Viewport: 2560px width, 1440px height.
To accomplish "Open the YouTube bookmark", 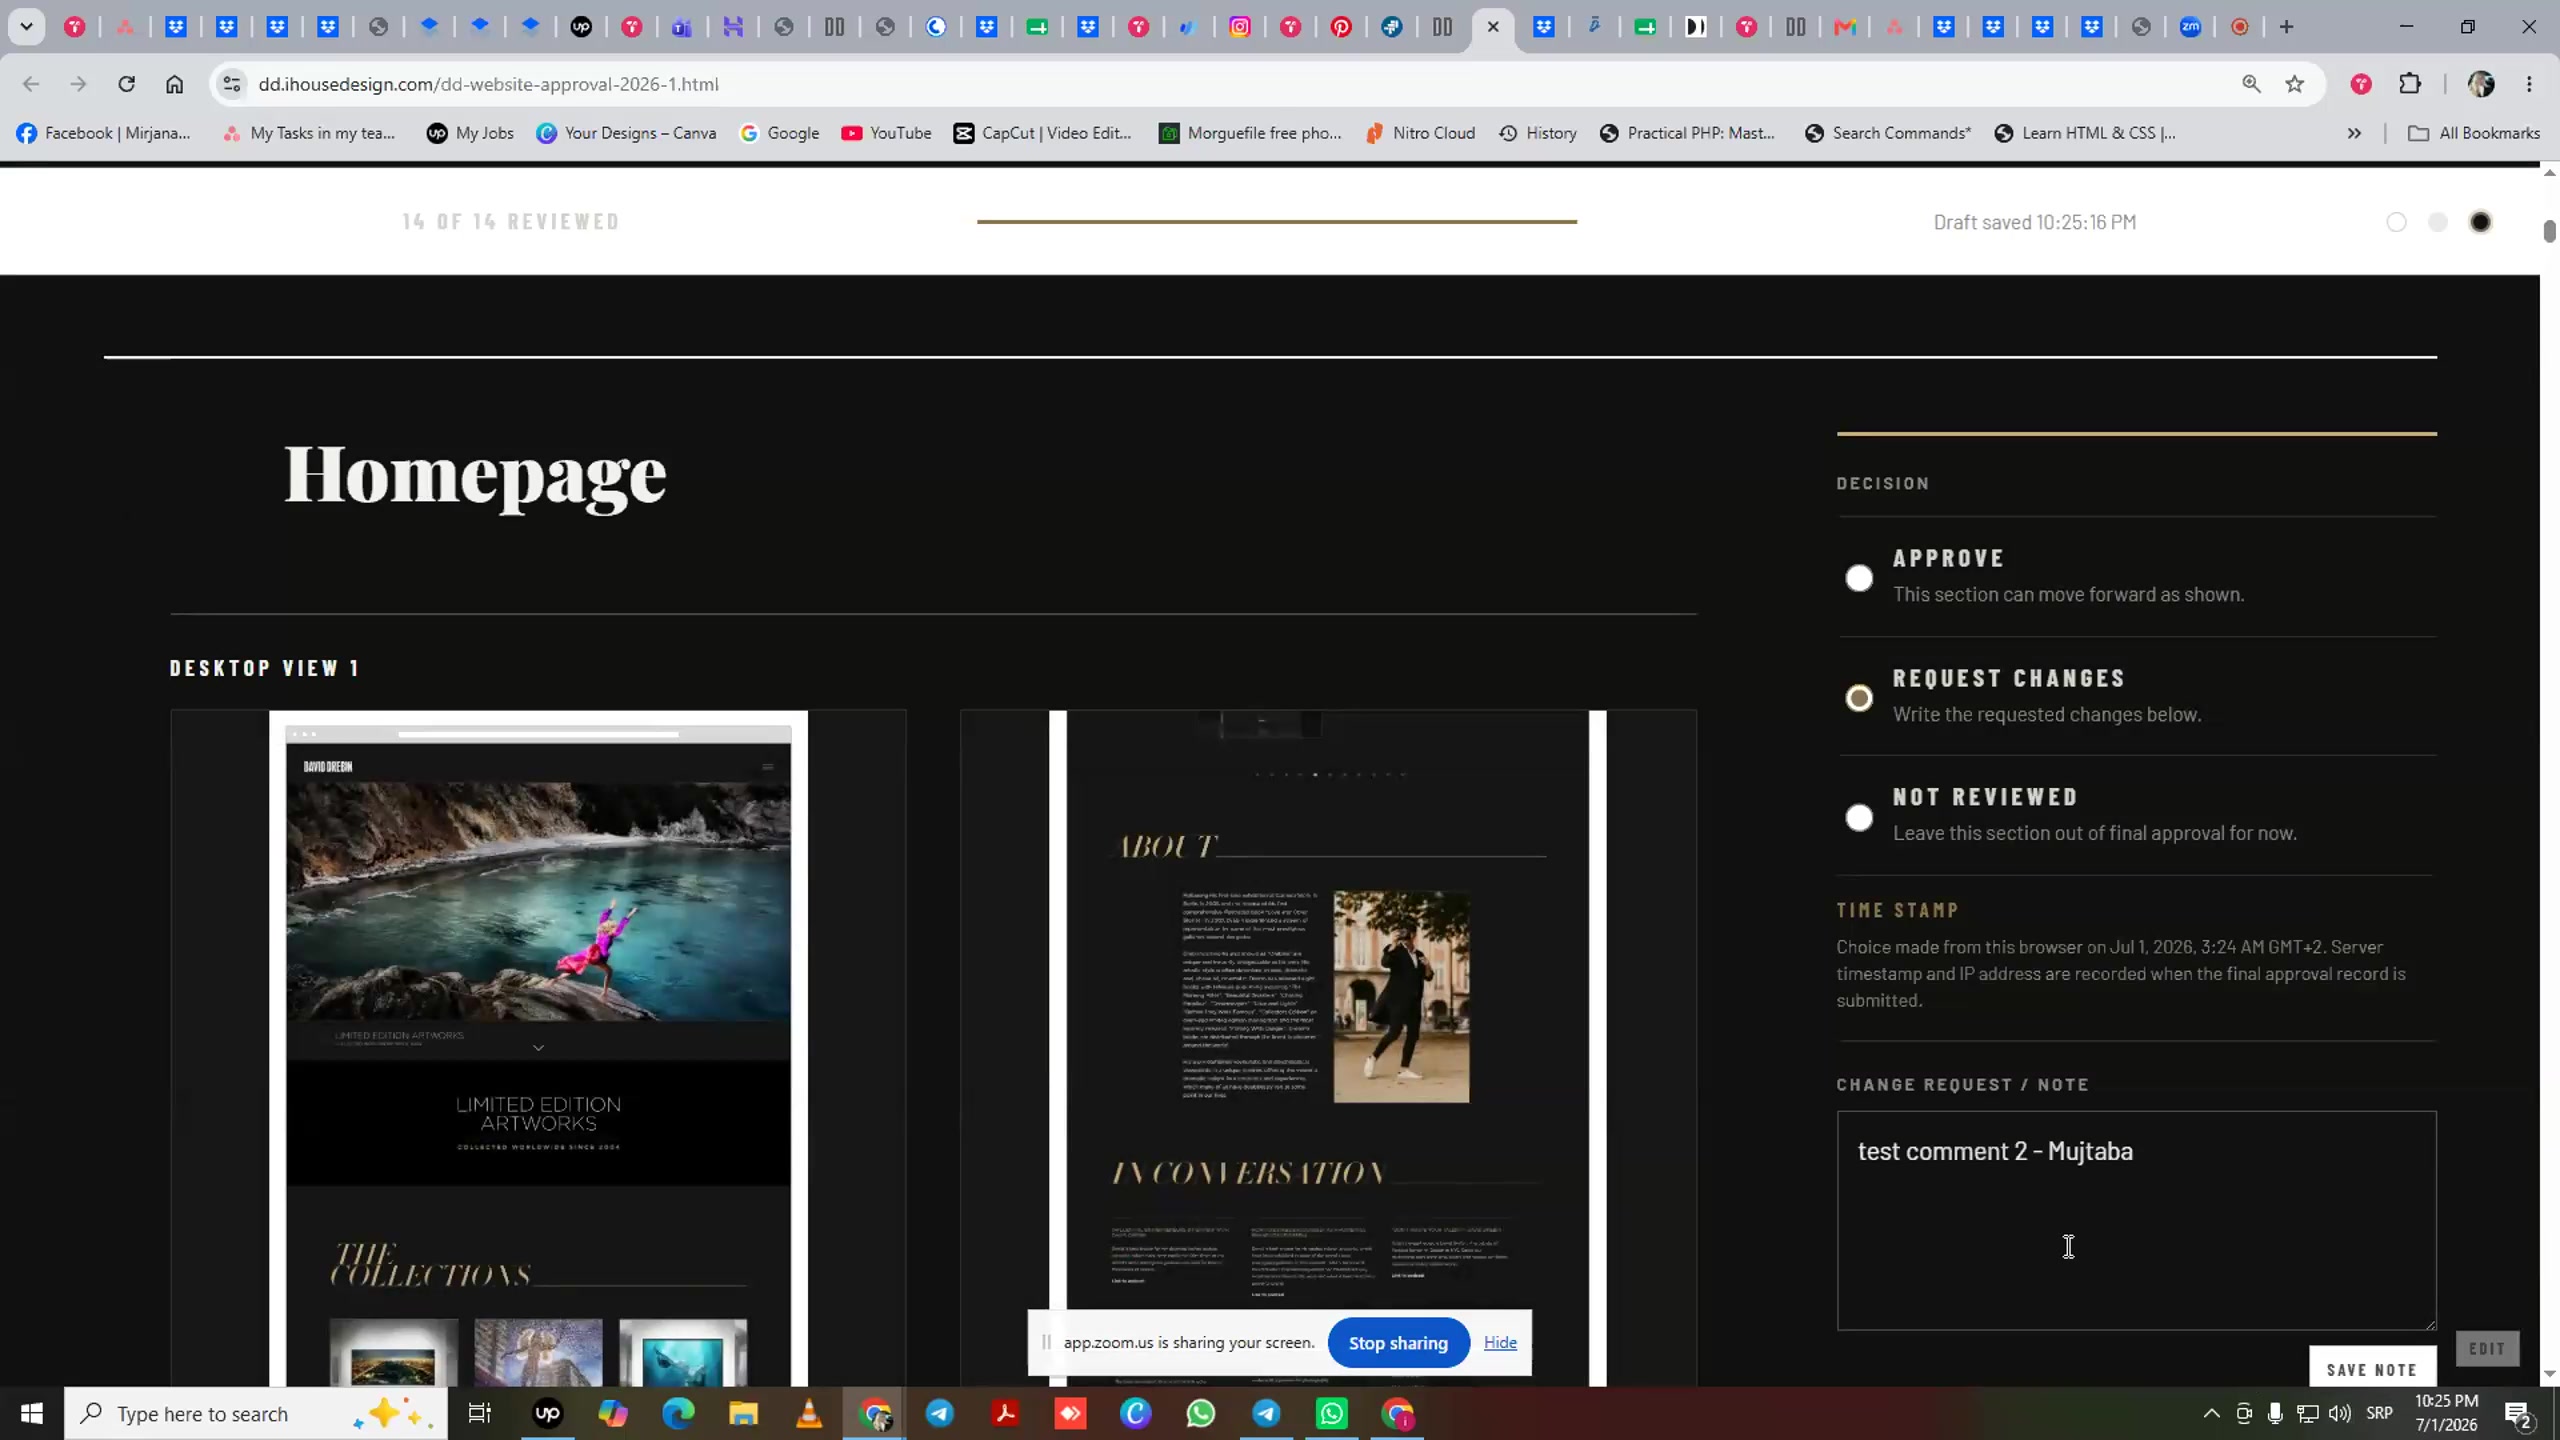I will [x=886, y=133].
